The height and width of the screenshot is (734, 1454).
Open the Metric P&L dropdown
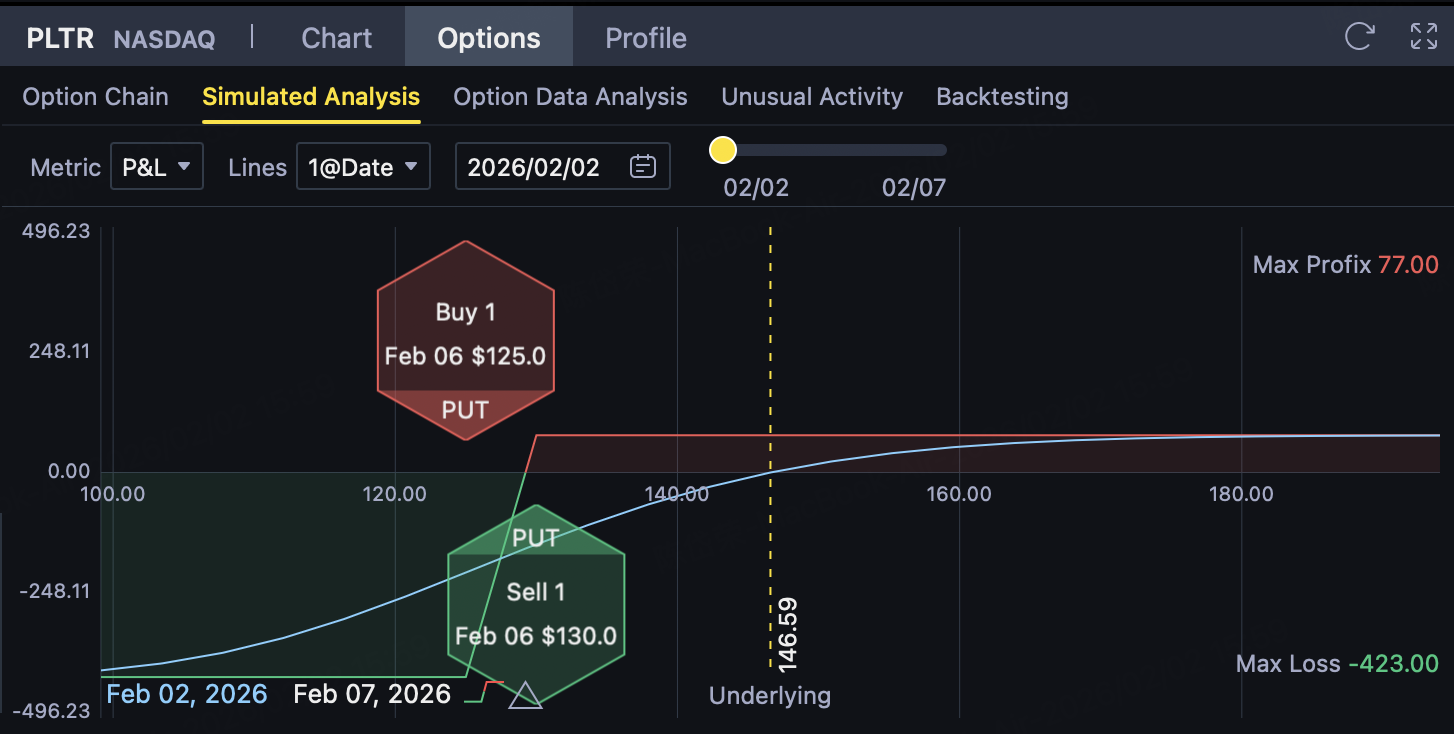157,167
